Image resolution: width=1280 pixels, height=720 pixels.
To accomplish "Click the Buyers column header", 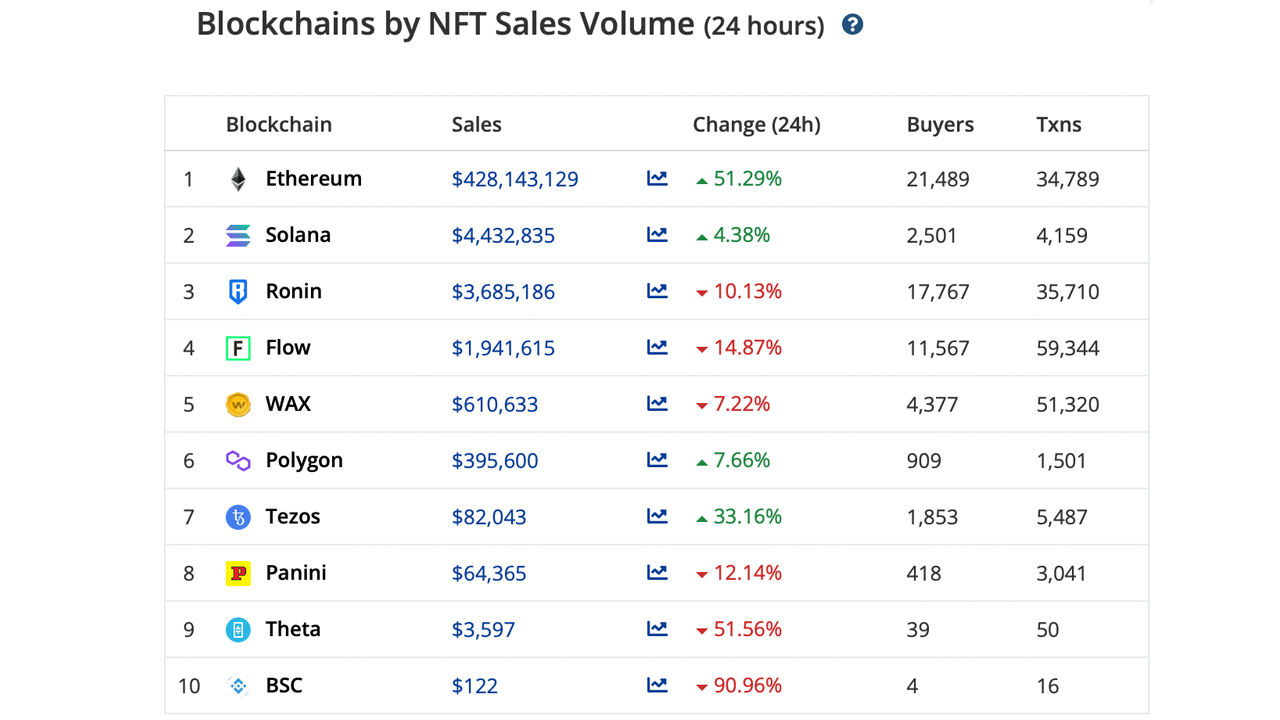I will [x=940, y=124].
